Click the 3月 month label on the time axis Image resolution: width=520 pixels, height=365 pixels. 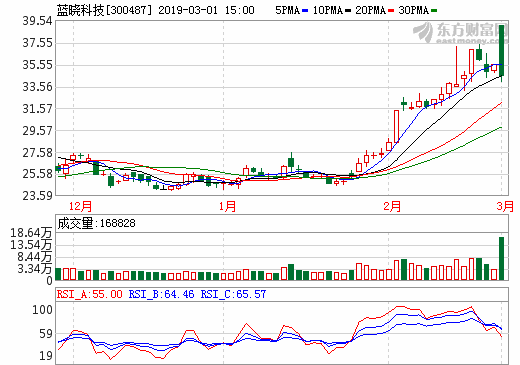pyautogui.click(x=505, y=206)
